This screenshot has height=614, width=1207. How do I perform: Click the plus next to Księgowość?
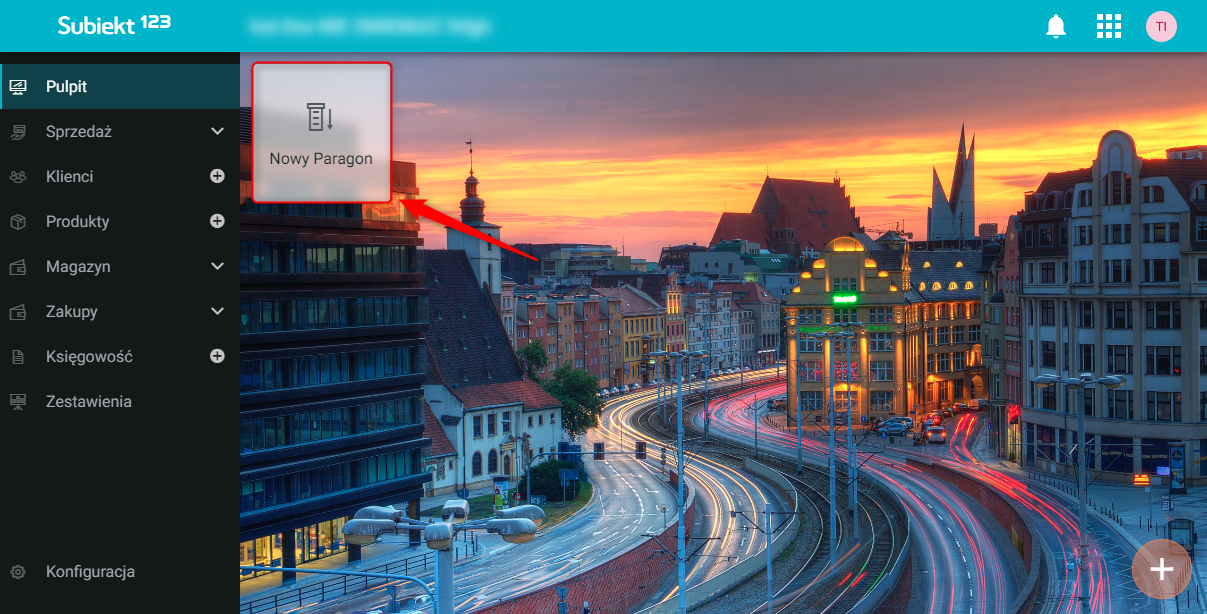coord(217,356)
